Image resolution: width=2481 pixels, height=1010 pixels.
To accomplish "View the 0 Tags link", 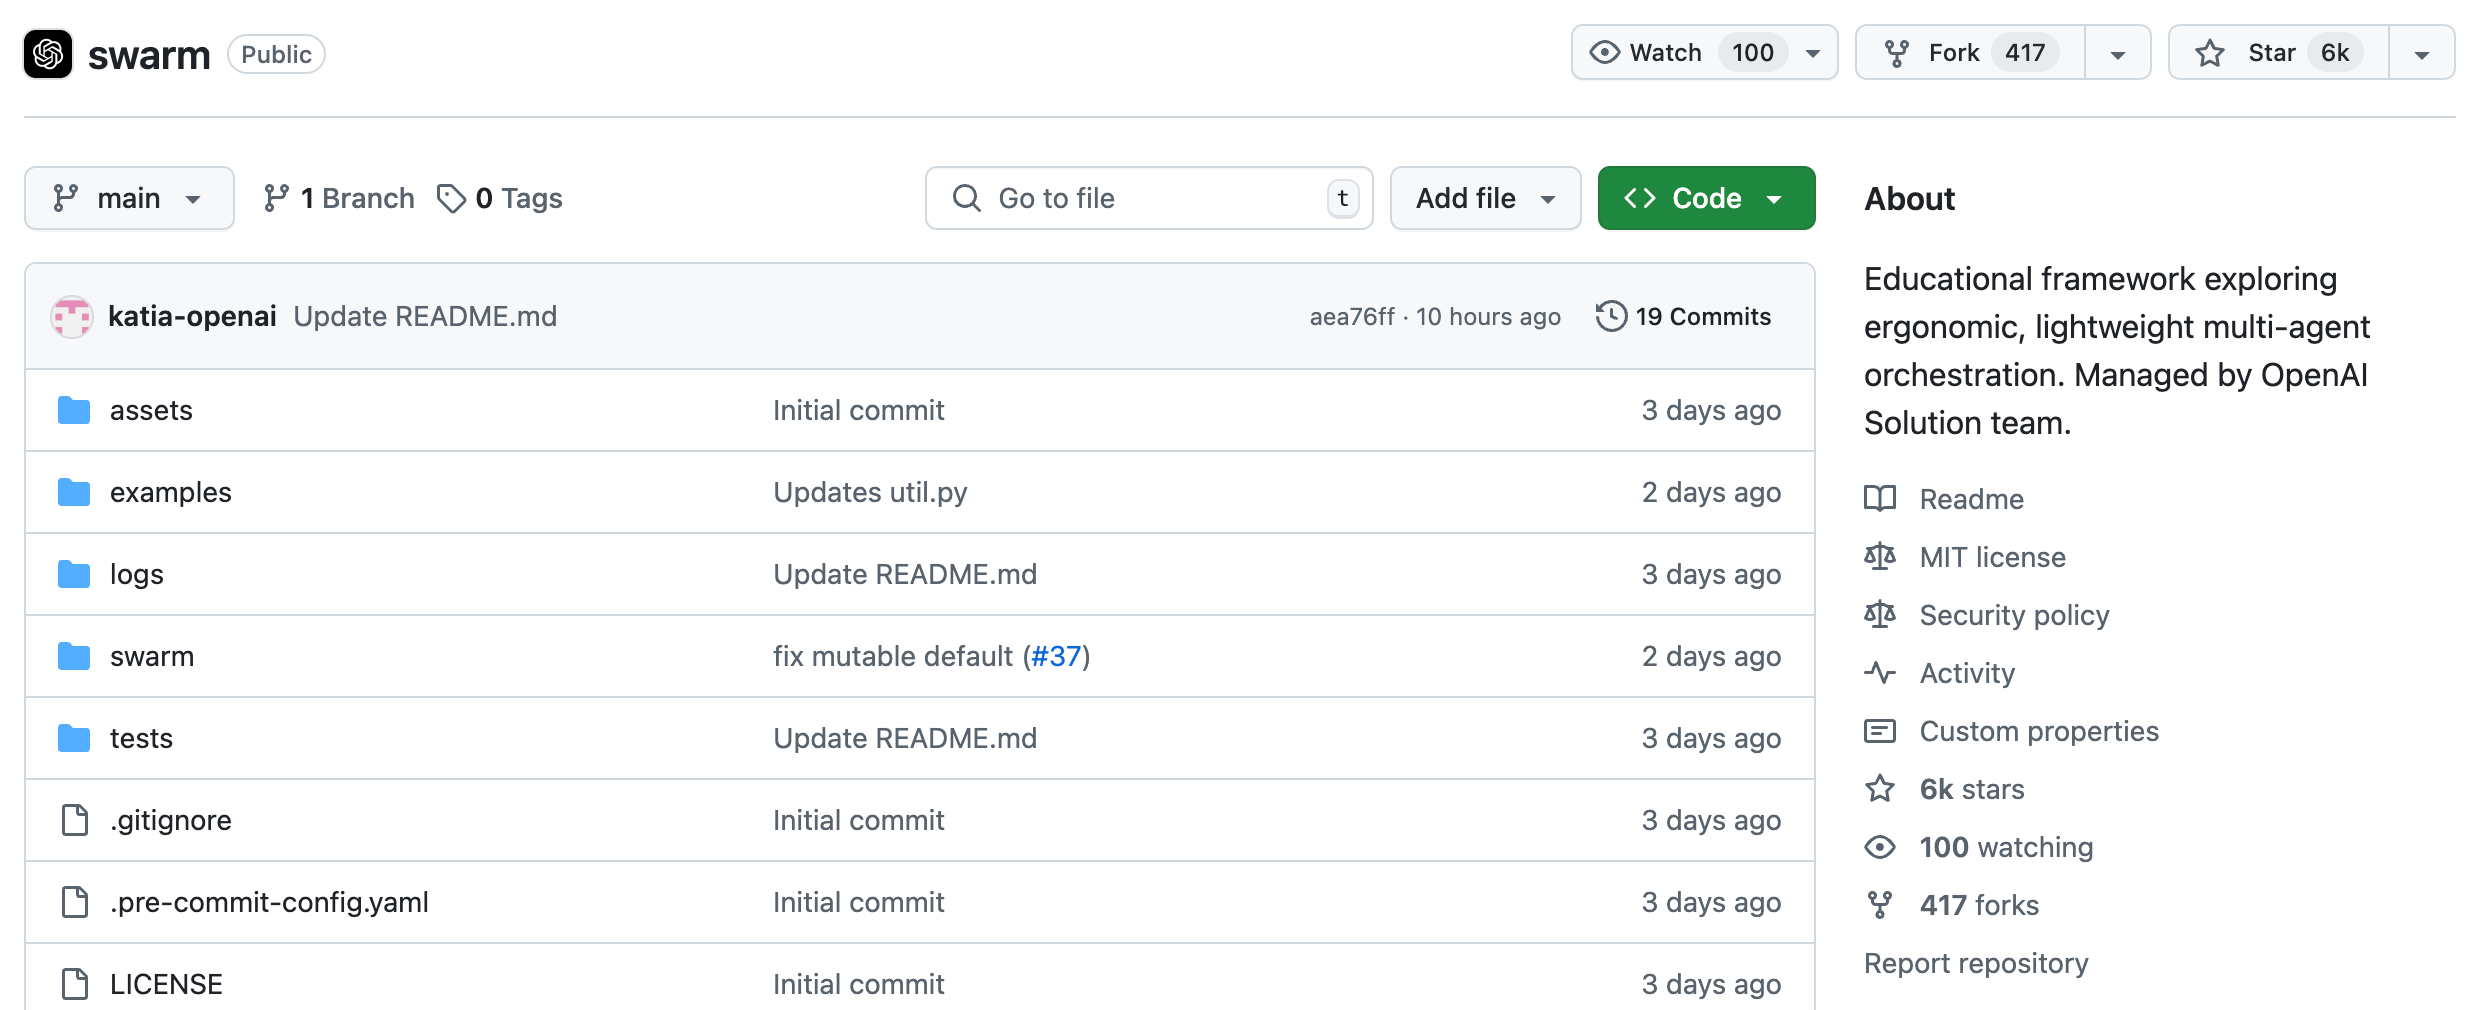I will [x=501, y=198].
